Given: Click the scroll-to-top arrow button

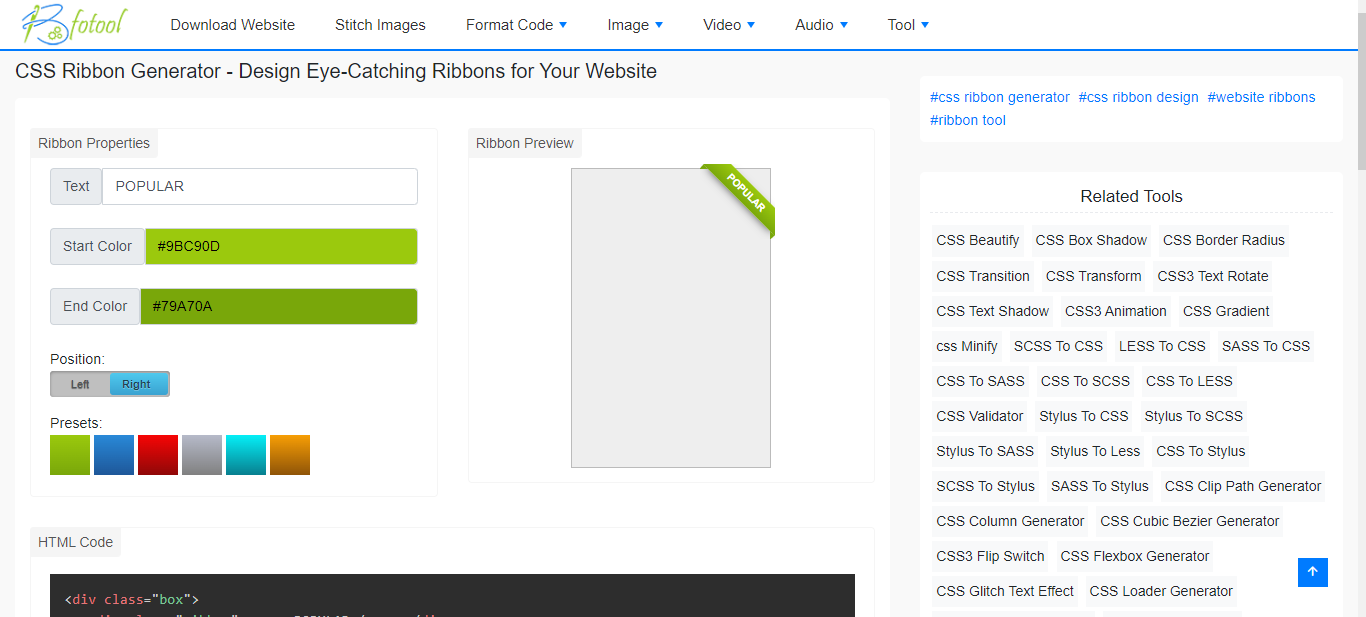Looking at the screenshot, I should 1312,572.
